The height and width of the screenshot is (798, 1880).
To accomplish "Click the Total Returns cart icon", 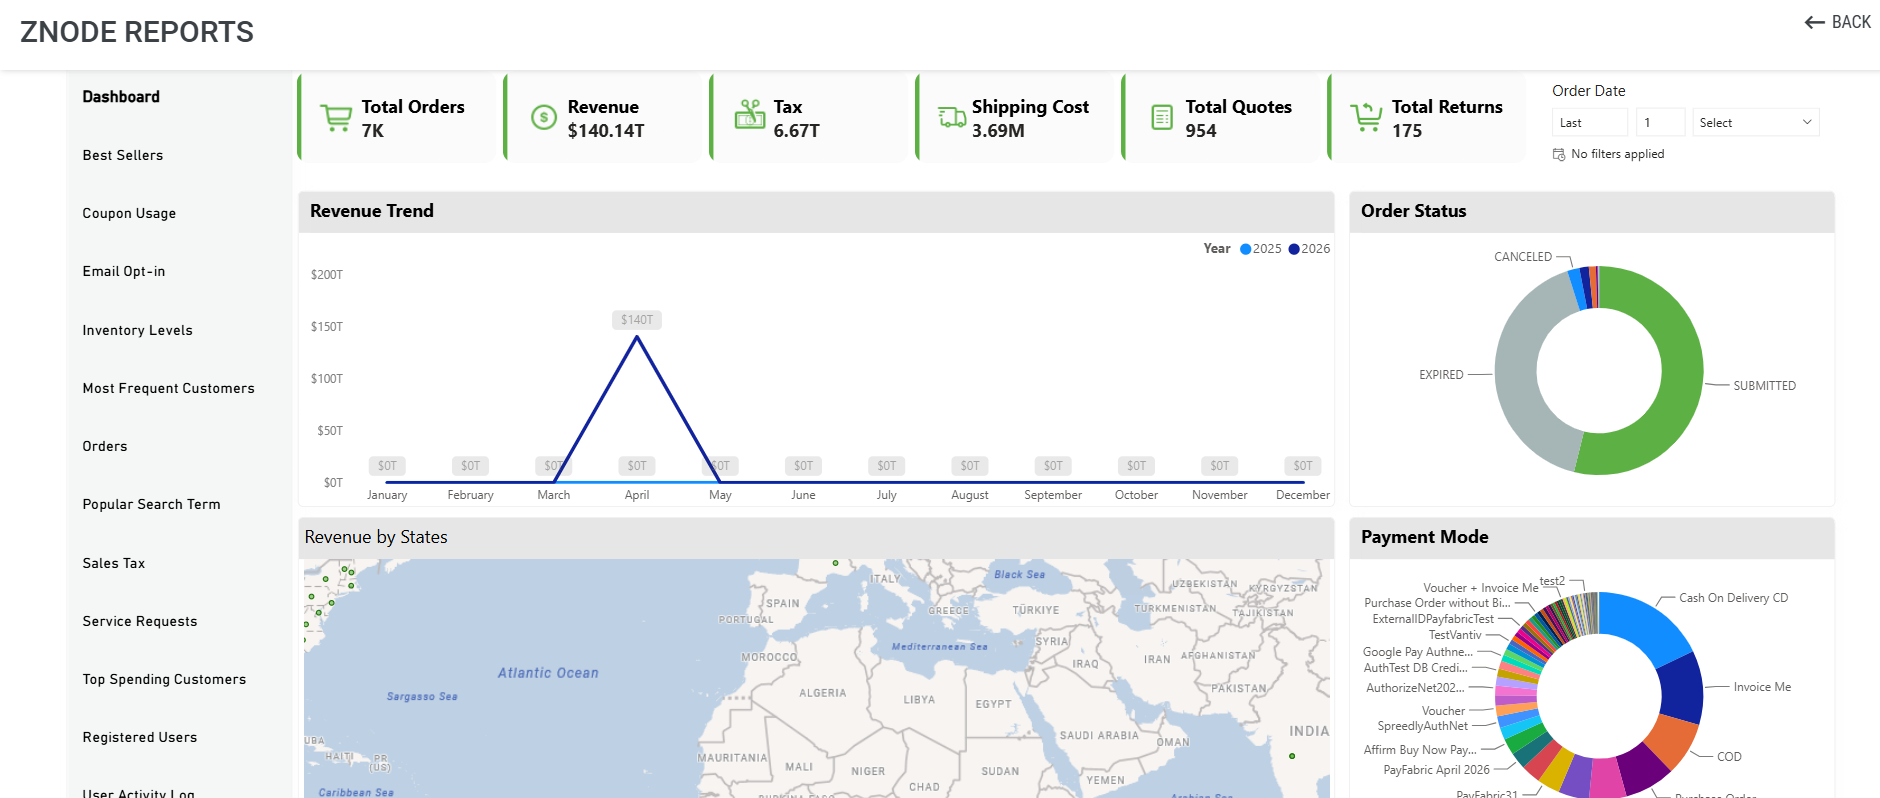I will click(1366, 118).
